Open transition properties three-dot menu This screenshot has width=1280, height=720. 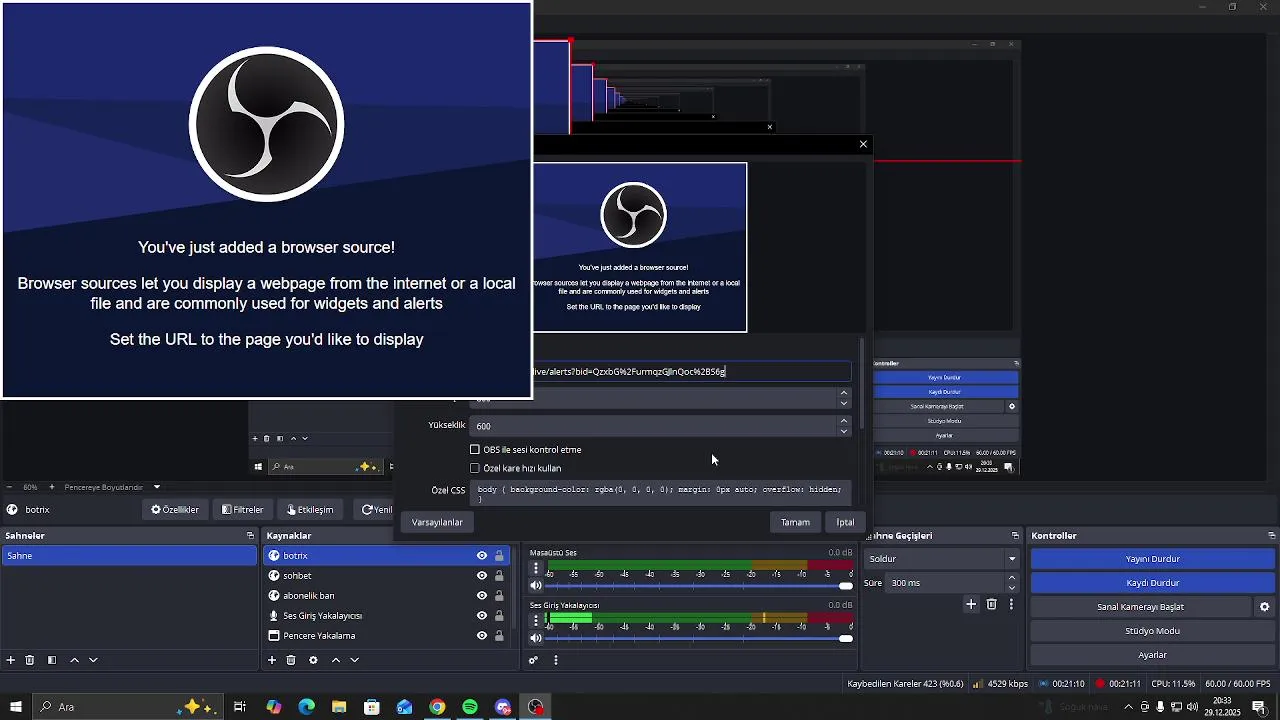(x=1011, y=604)
